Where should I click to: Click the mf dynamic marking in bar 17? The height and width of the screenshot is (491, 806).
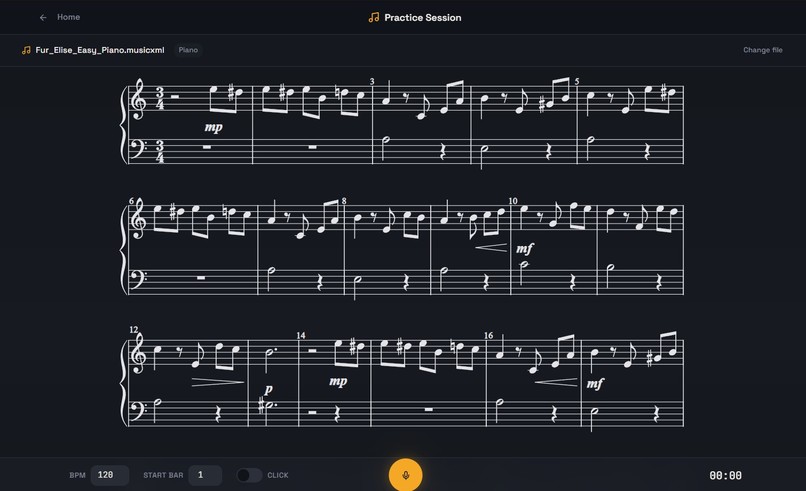[595, 384]
